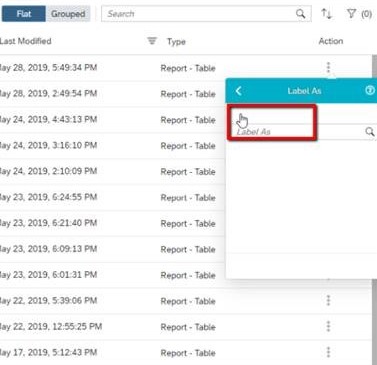Select the May 23, 2019, 6:24:55 PM row
Viewport: 377px width, 365px height.
(x=113, y=197)
